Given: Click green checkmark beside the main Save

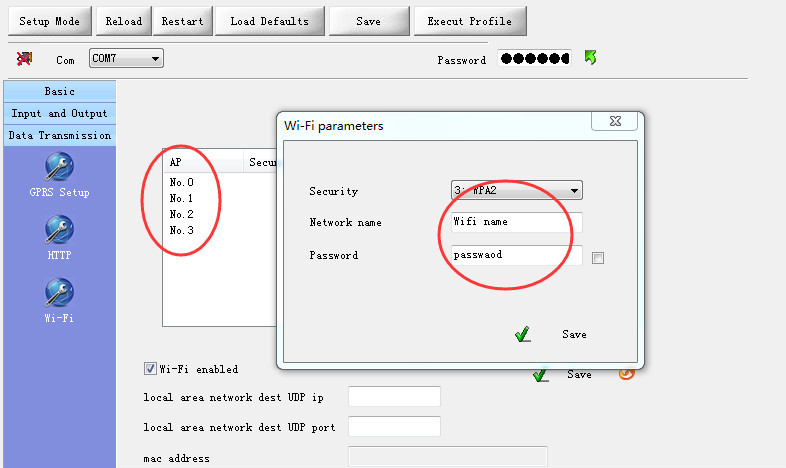Looking at the screenshot, I should 540,374.
